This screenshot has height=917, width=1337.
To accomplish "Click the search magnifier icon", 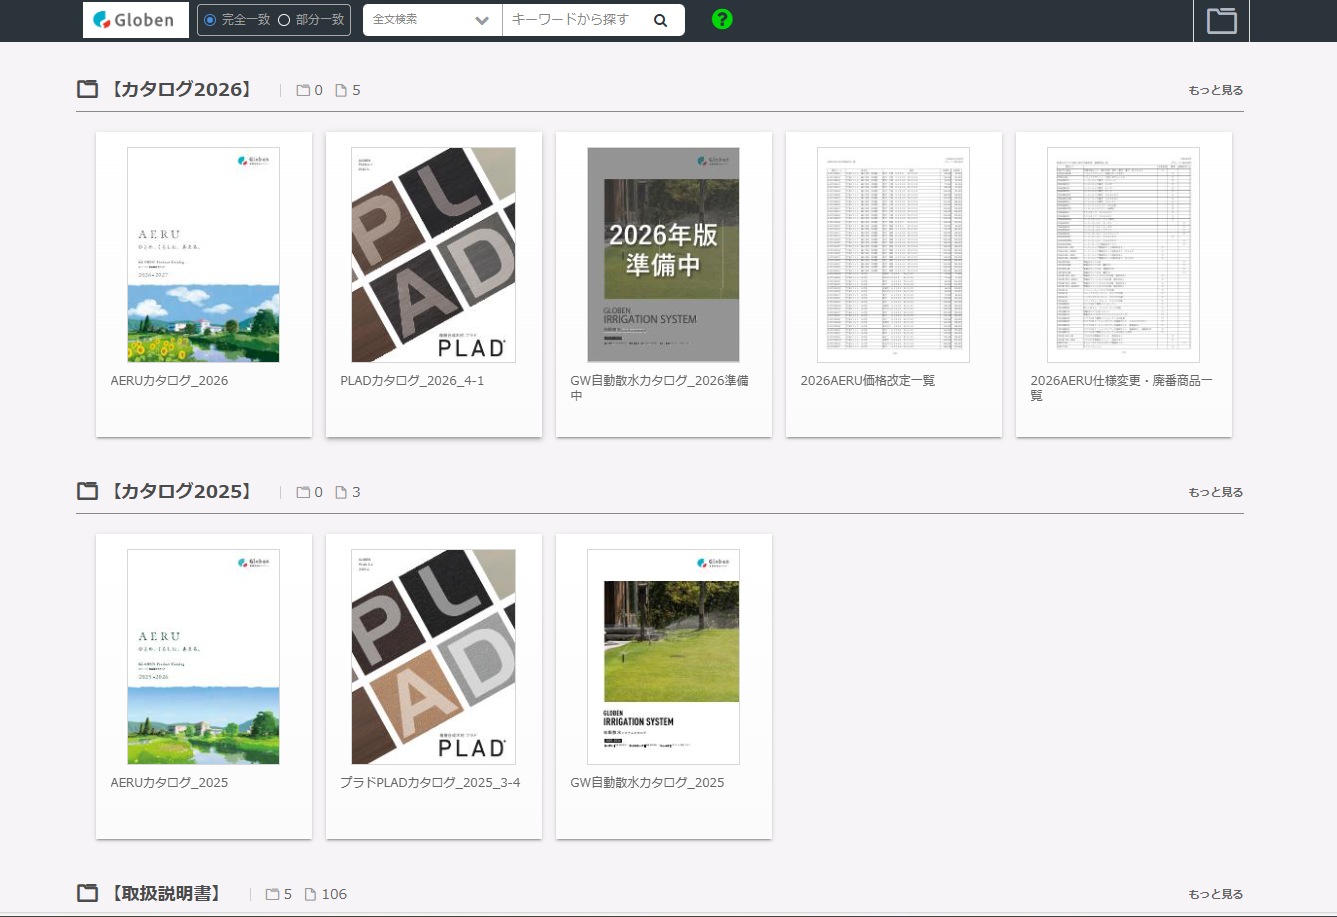I will [x=660, y=20].
